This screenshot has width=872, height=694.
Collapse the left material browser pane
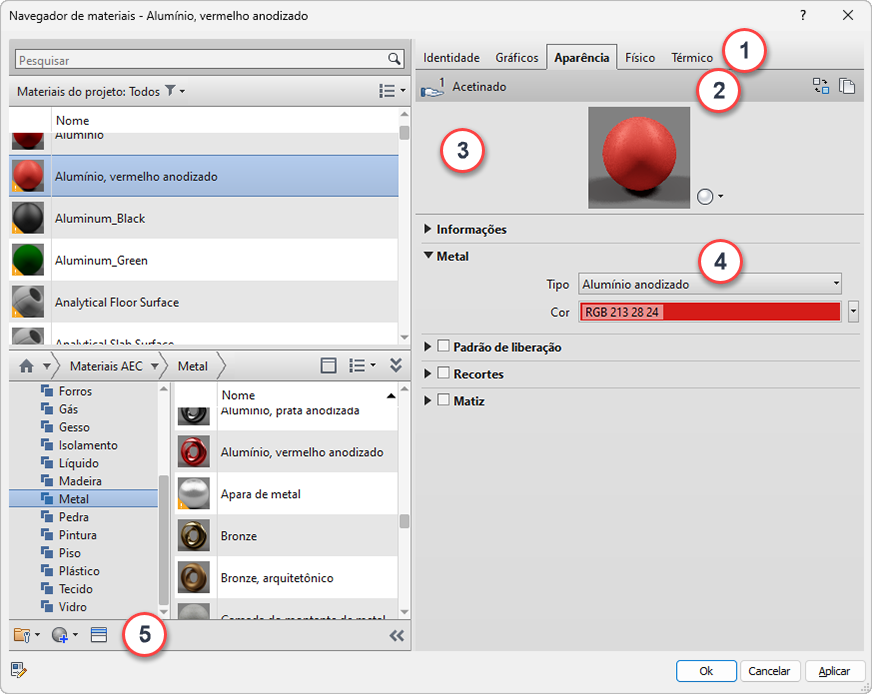pos(397,636)
